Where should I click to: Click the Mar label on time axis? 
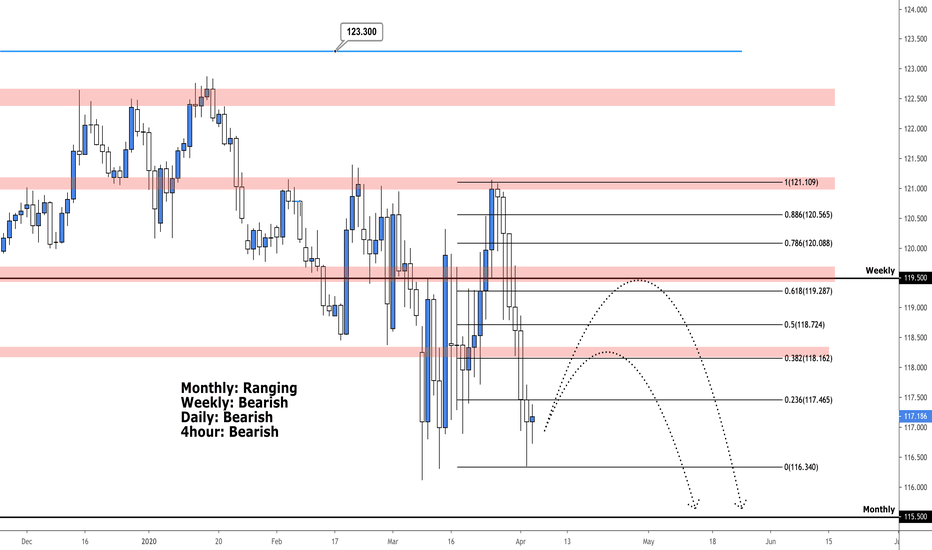pos(392,542)
